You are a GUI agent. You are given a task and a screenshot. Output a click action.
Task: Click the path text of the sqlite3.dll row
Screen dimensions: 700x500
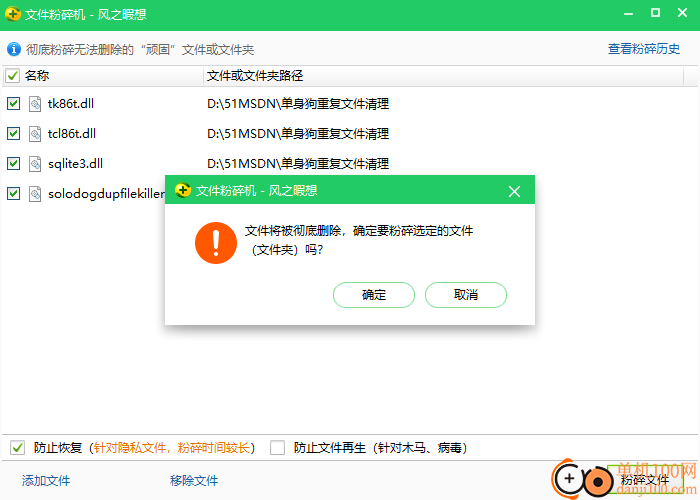pyautogui.click(x=298, y=163)
